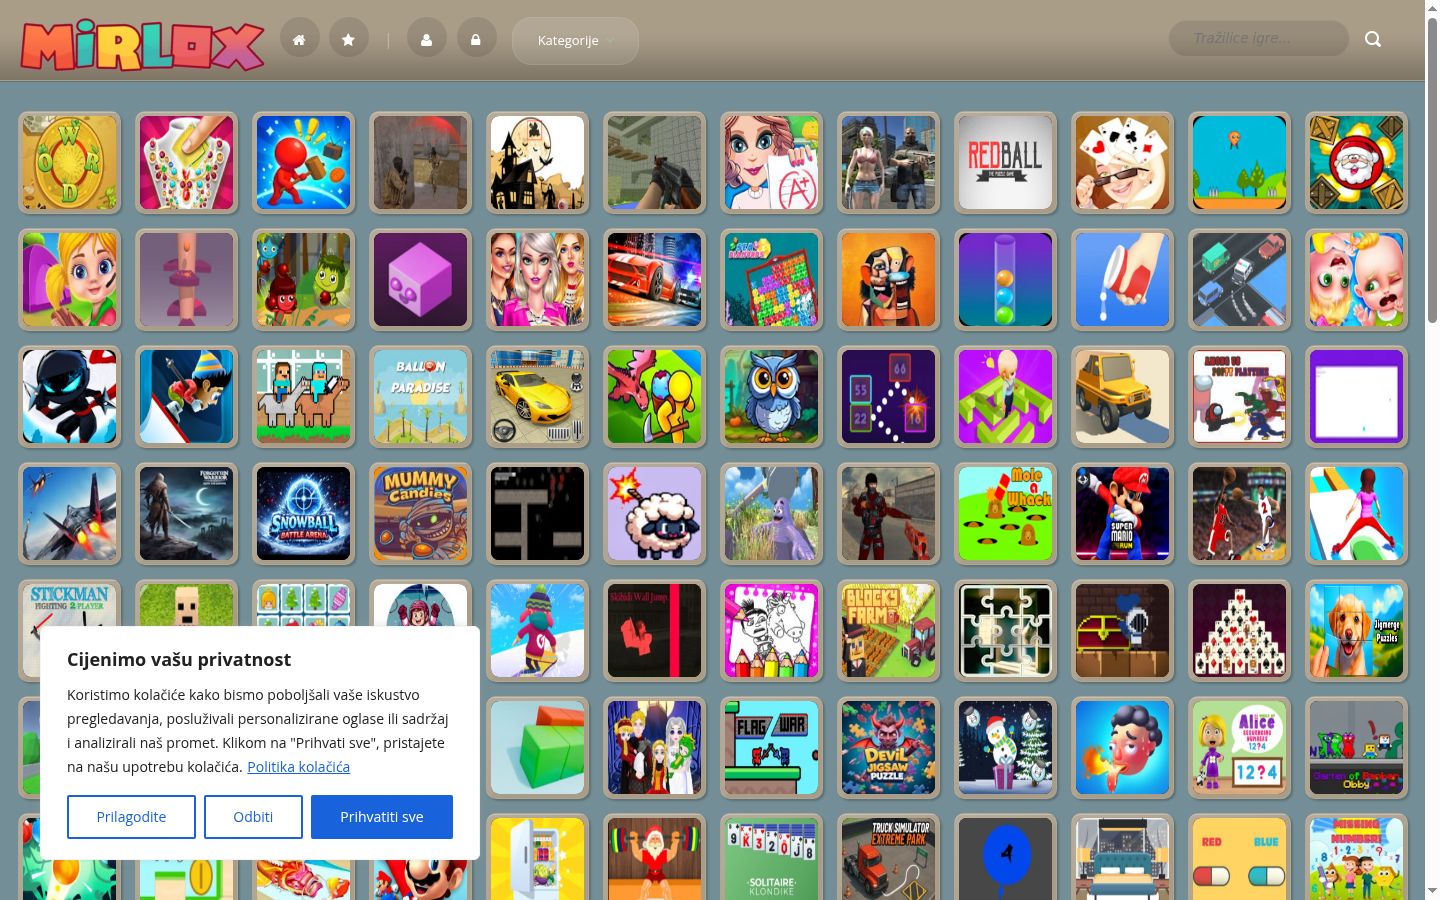Image resolution: width=1440 pixels, height=900 pixels.
Task: Open the sheep with bomb game
Action: 654,513
